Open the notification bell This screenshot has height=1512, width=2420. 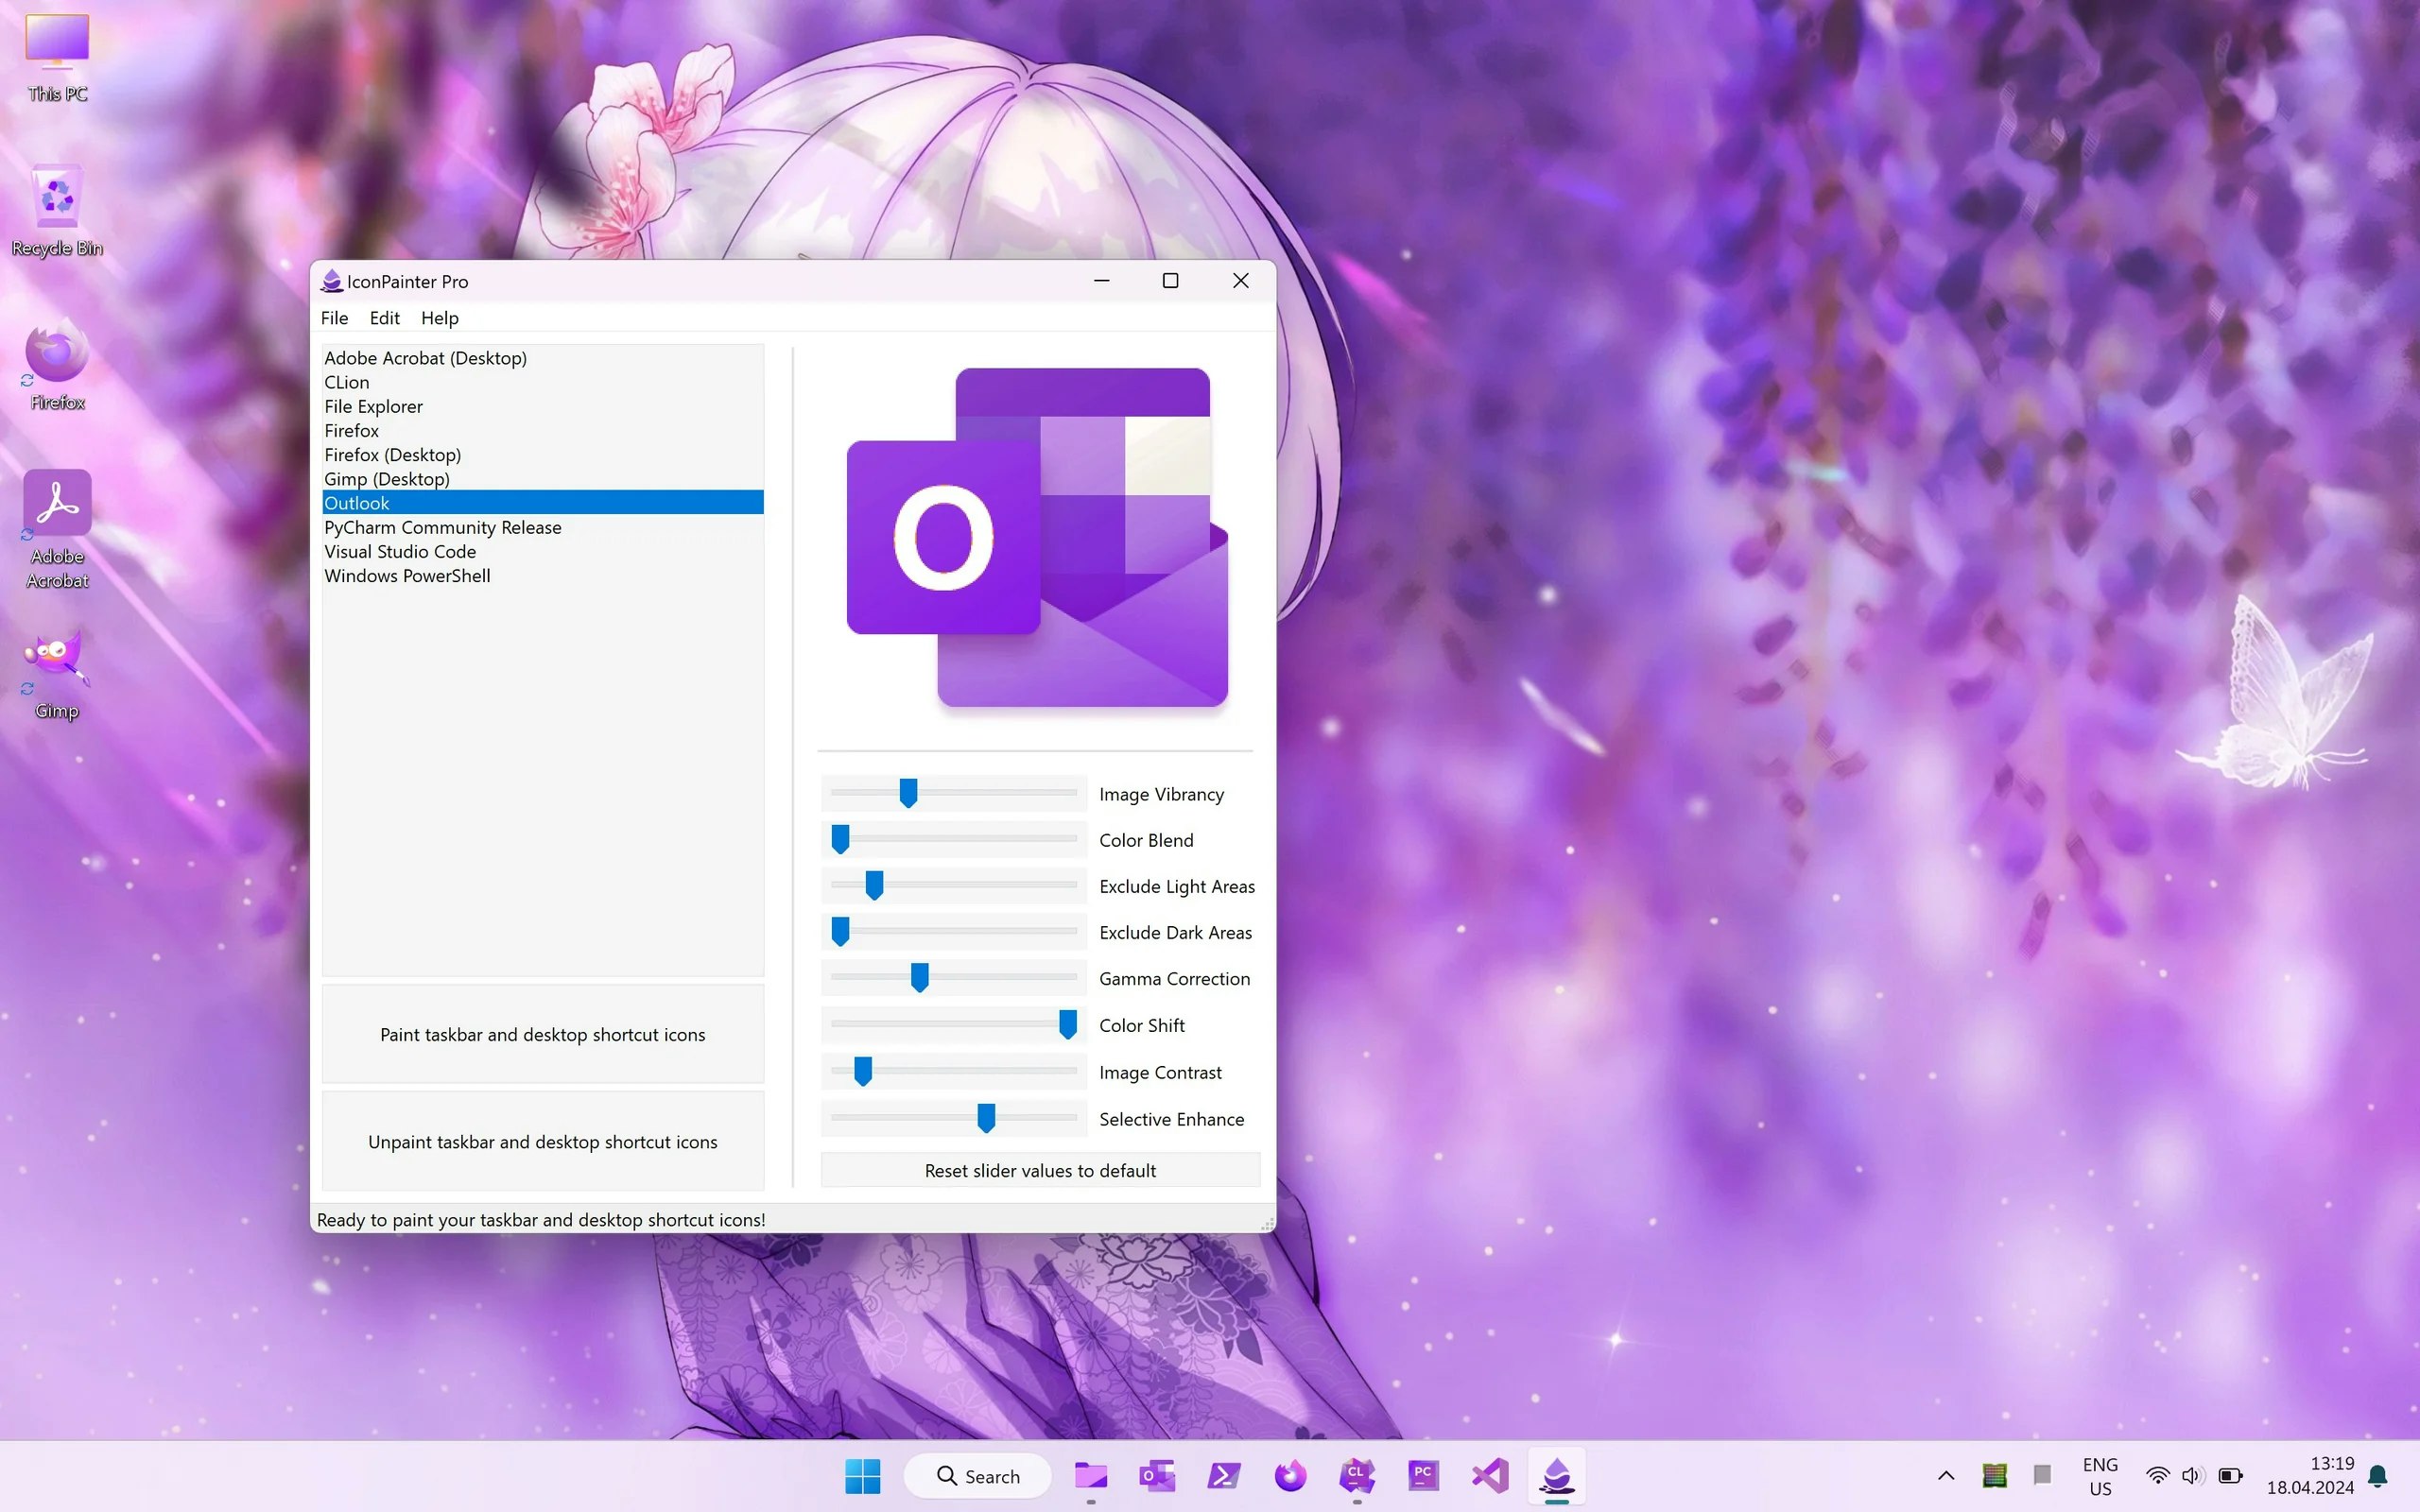pos(2379,1476)
